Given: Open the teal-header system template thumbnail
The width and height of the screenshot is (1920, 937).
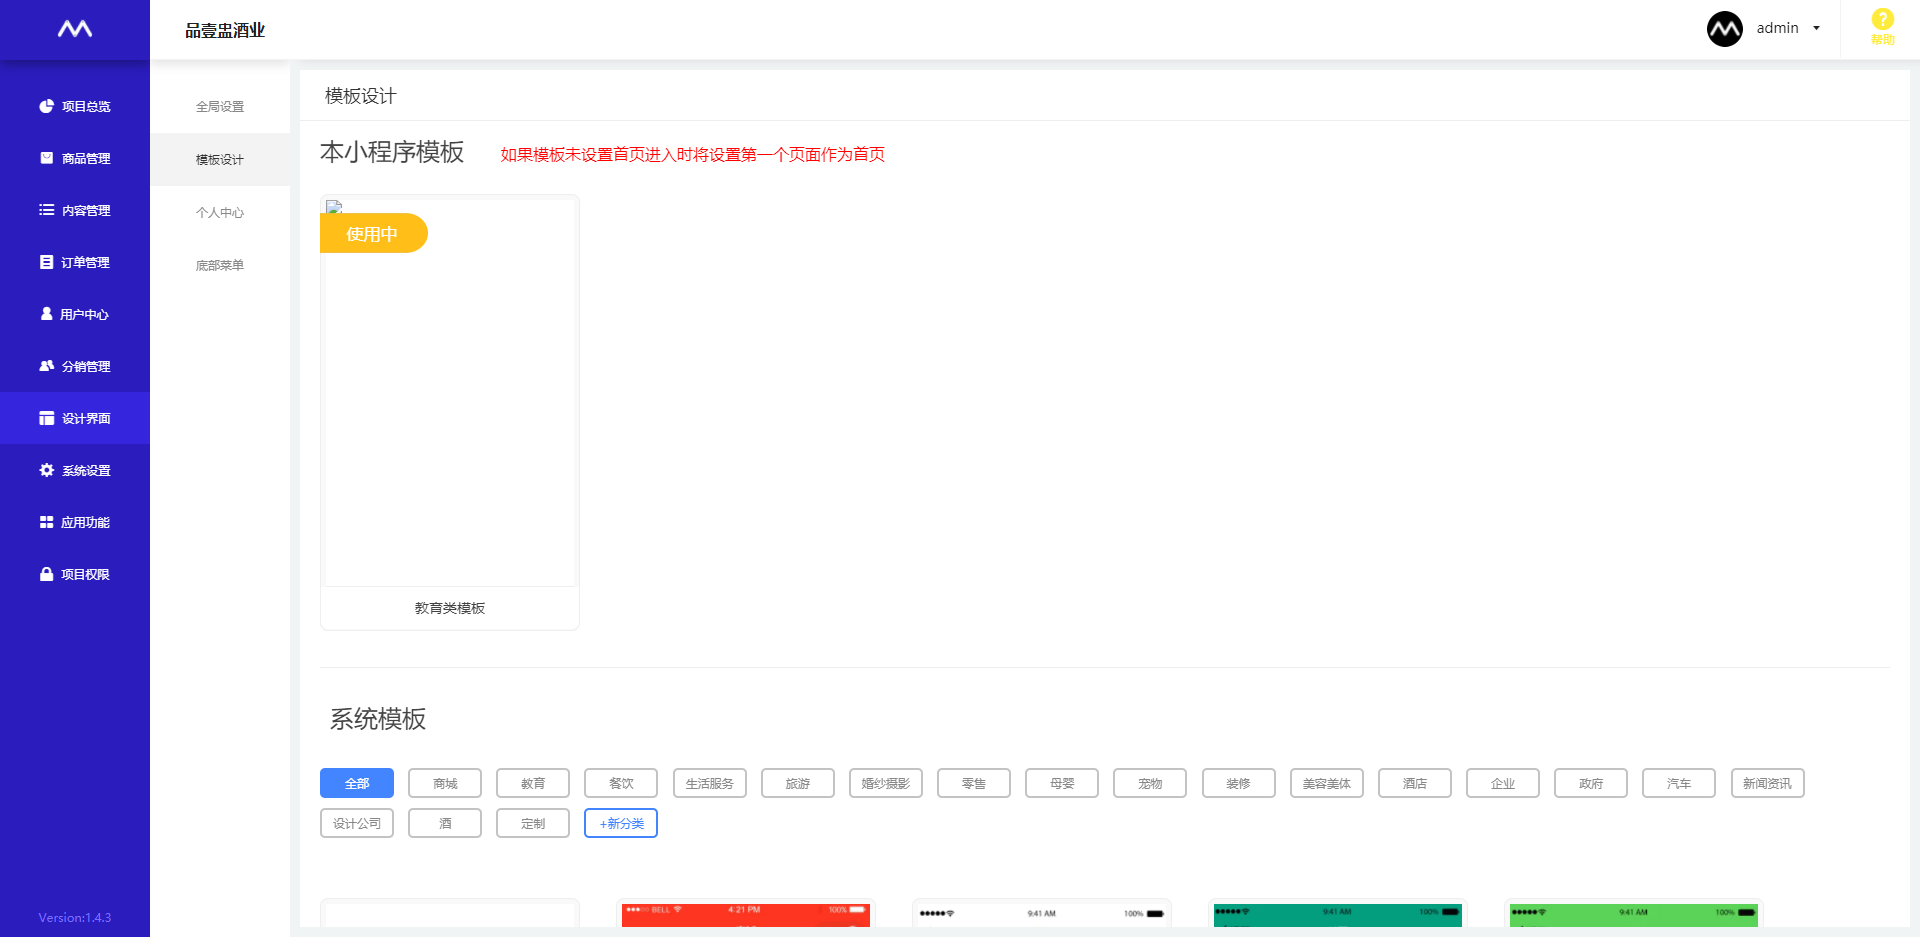Looking at the screenshot, I should pos(1338,914).
